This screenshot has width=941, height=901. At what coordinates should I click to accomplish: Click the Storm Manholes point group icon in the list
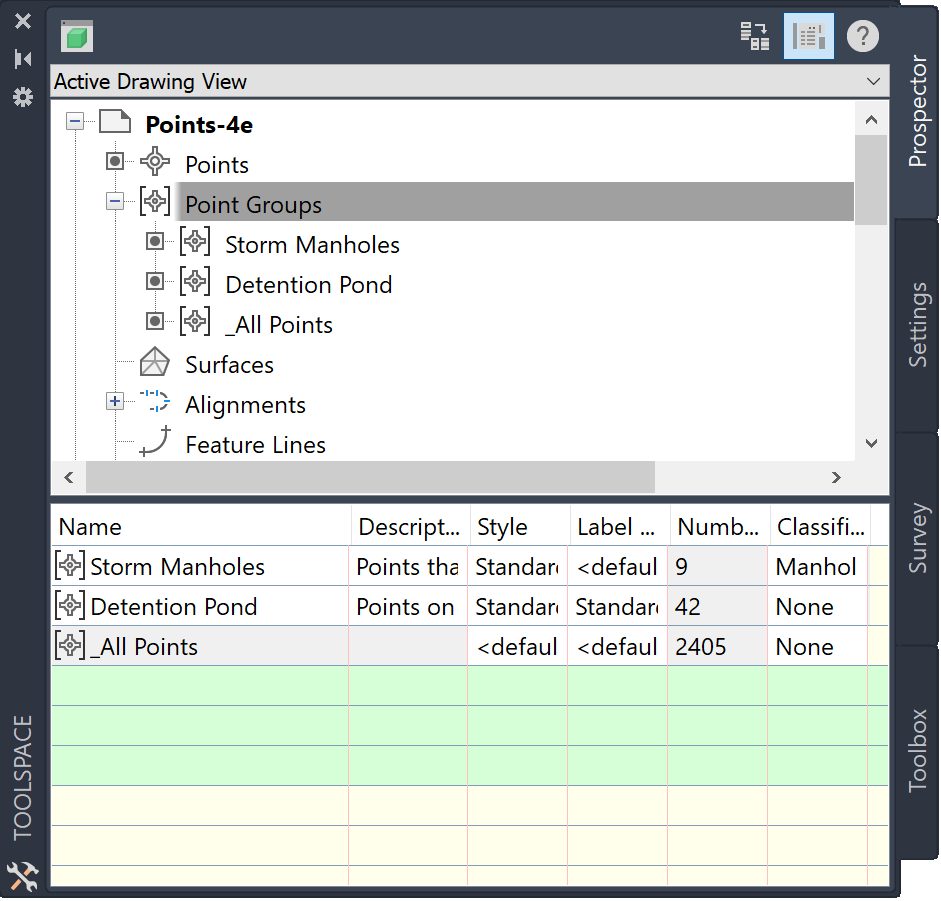[x=69, y=565]
